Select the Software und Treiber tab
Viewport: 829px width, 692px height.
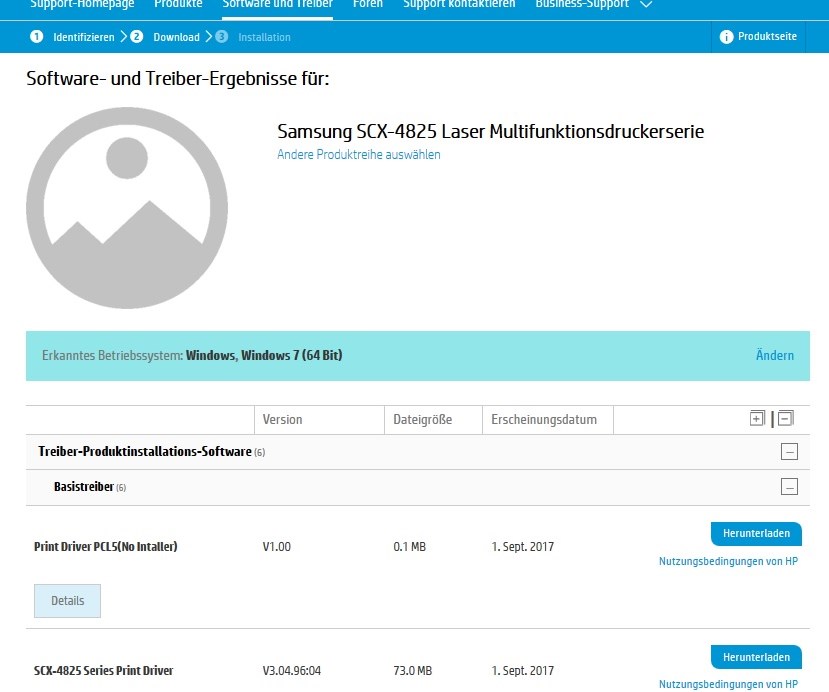click(x=278, y=4)
